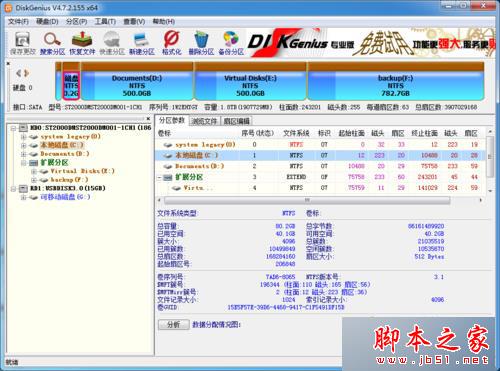
Task: Open the Partition menu
Action: (76, 22)
